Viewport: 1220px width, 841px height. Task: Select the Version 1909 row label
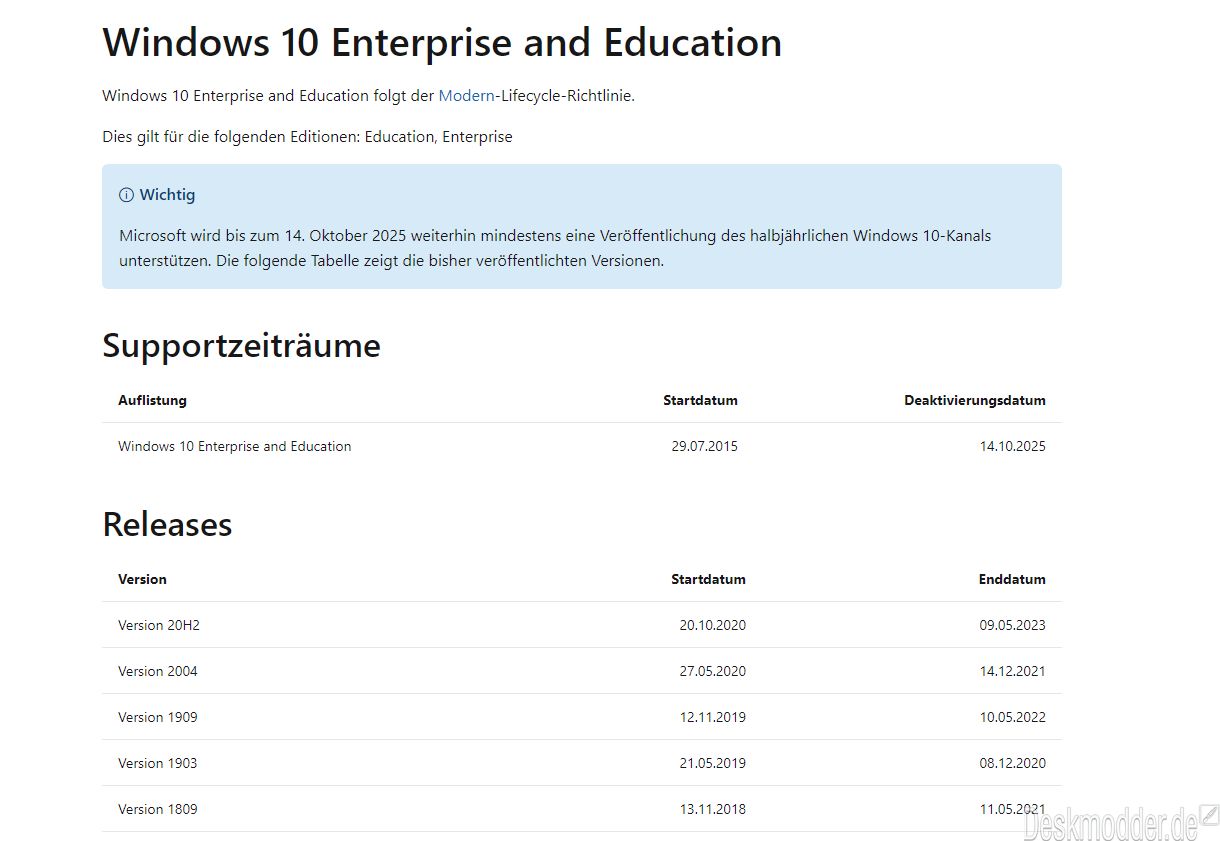click(158, 717)
